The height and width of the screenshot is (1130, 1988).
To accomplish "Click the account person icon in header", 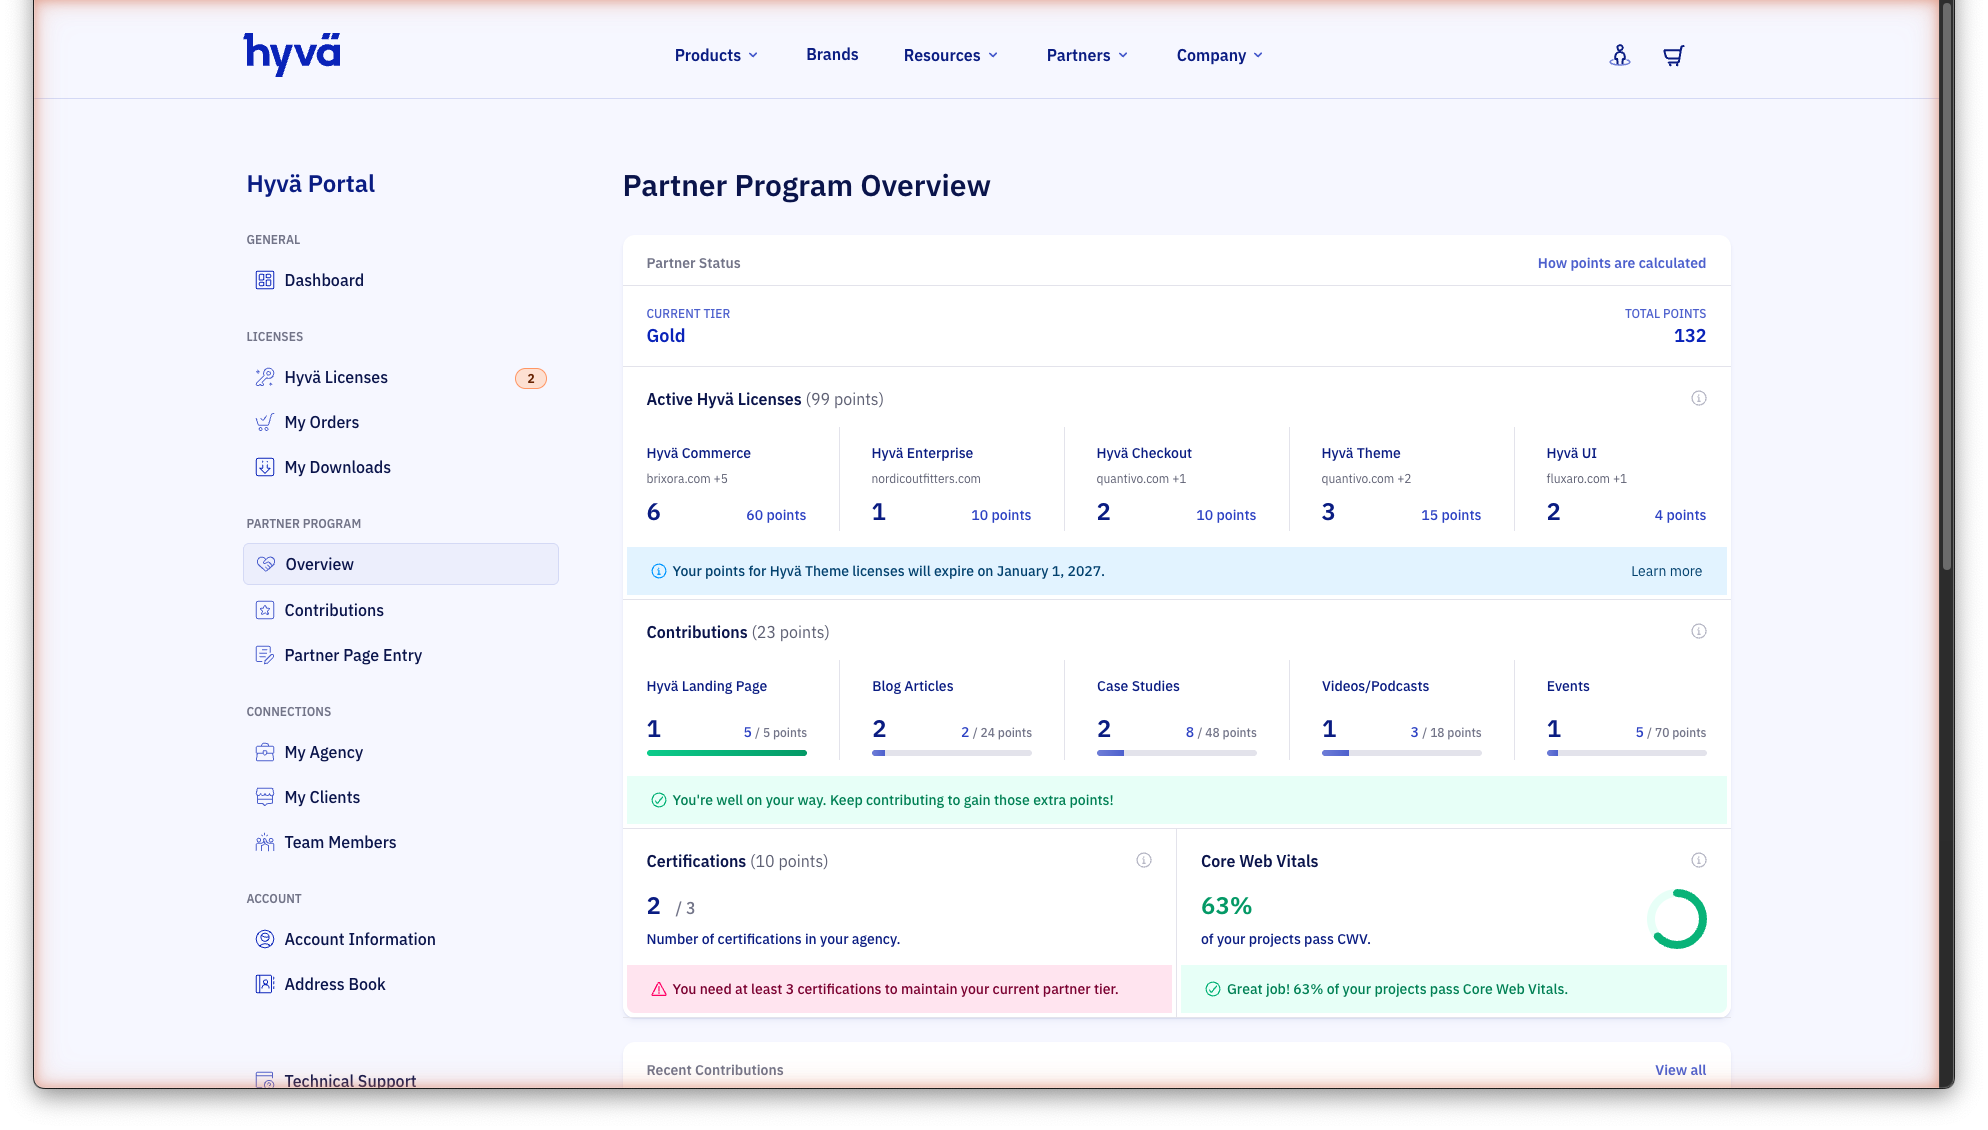I will tap(1620, 55).
